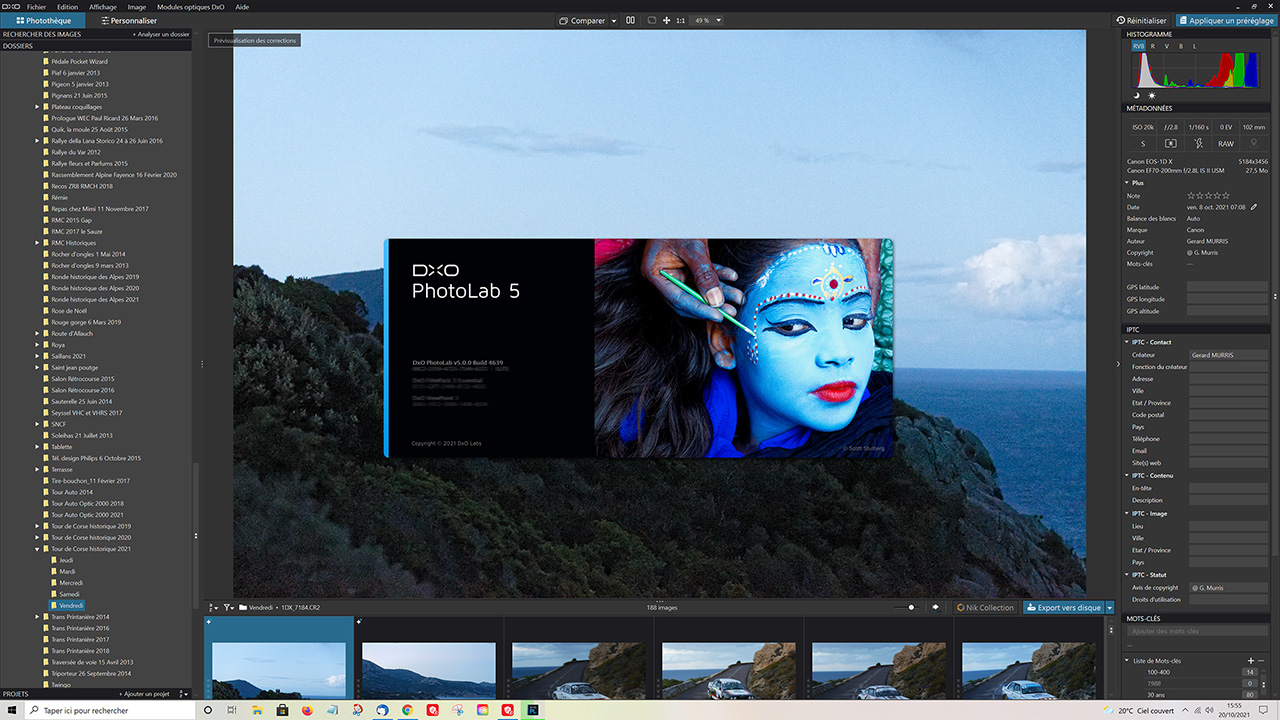
Task: Click the flash-off icon in metadata
Action: tap(1198, 144)
